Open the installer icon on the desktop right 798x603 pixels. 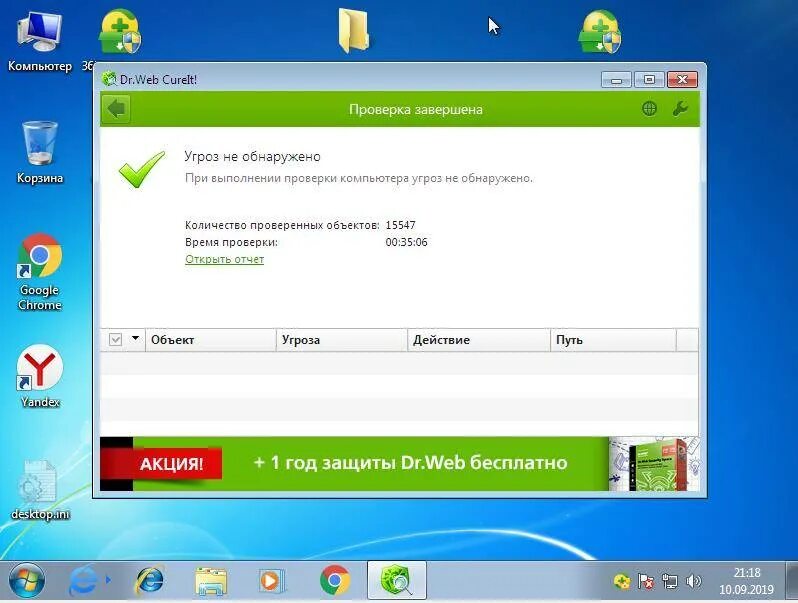coord(600,32)
